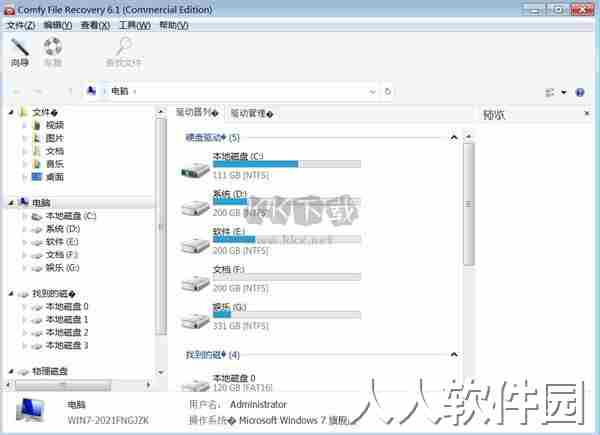The height and width of the screenshot is (435, 600).
Task: Click the computer icon in status bar
Action: 31,410
